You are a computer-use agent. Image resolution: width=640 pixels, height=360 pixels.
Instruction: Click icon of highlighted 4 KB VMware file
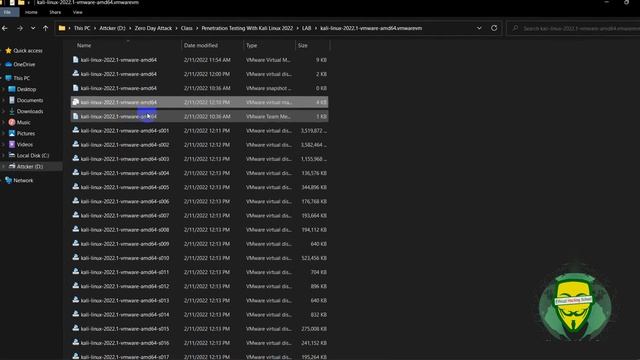coord(76,102)
